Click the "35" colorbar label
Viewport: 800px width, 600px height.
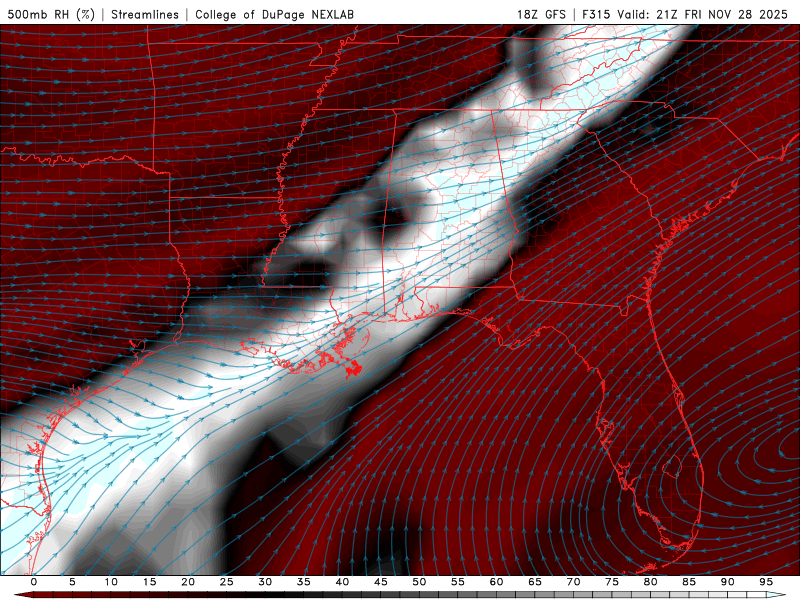tap(304, 582)
